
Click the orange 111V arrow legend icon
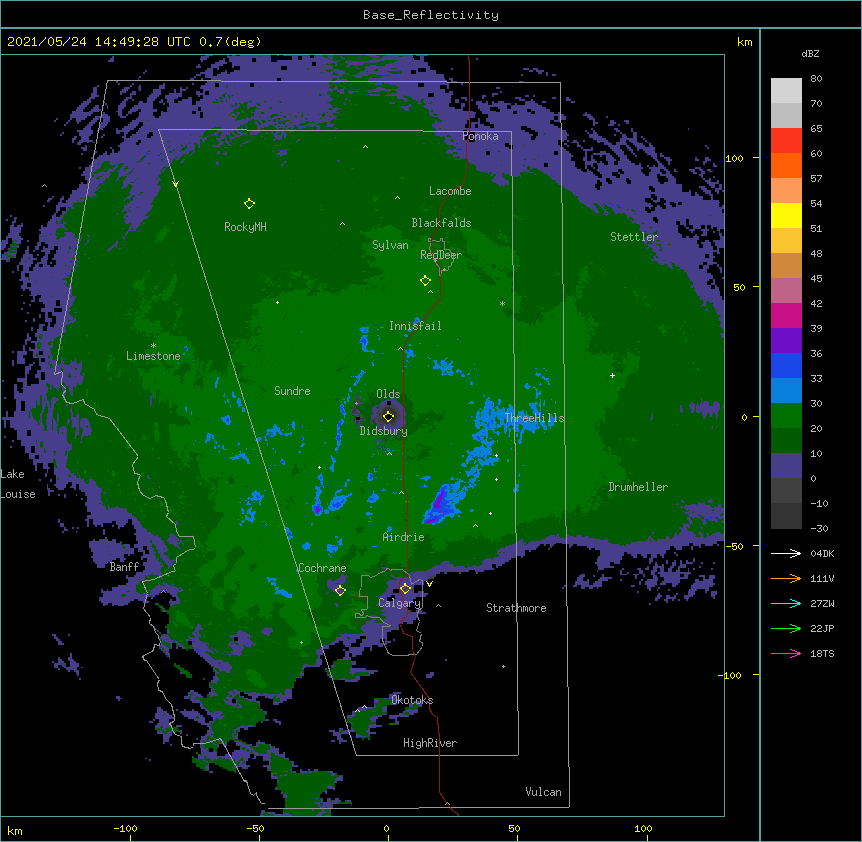click(x=786, y=578)
